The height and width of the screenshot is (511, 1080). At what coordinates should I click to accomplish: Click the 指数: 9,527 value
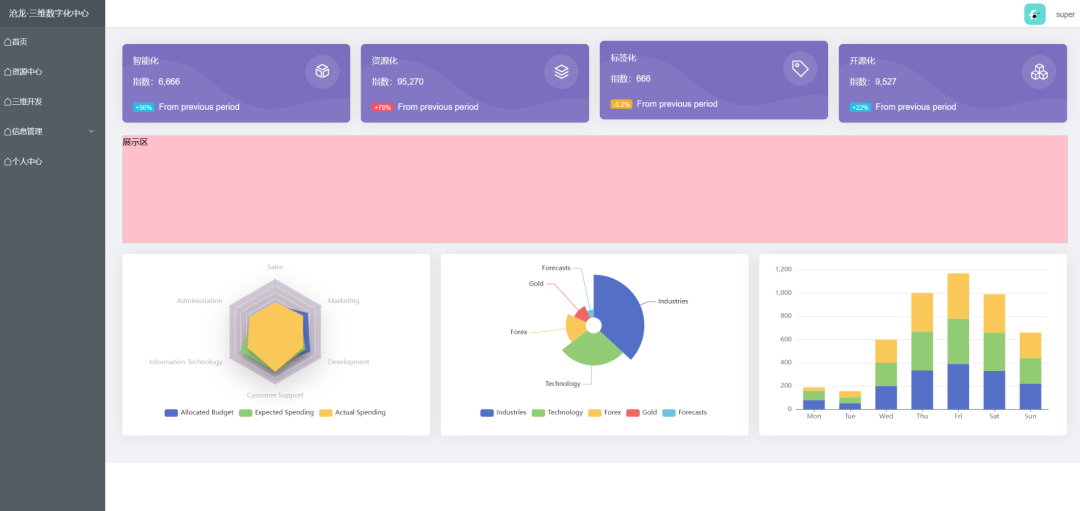click(873, 81)
